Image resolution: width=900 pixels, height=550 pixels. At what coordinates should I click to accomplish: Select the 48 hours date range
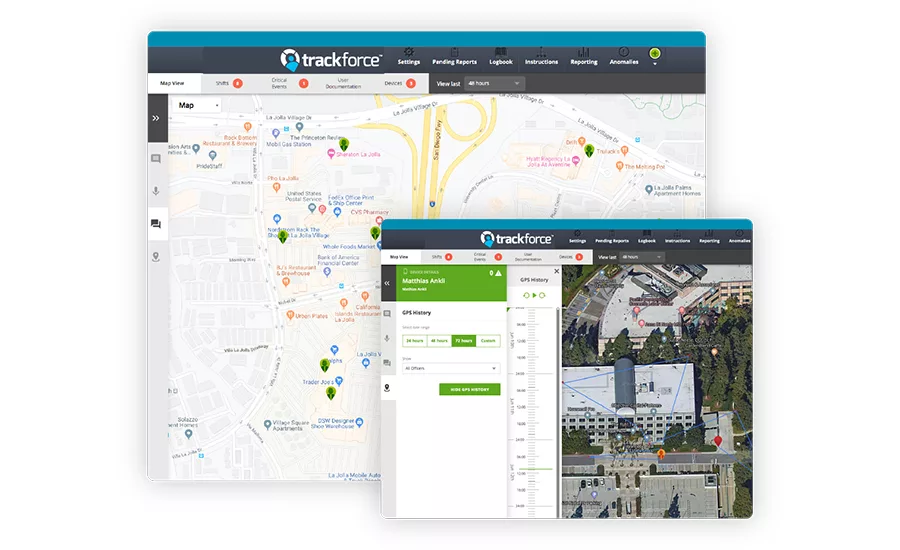439,340
